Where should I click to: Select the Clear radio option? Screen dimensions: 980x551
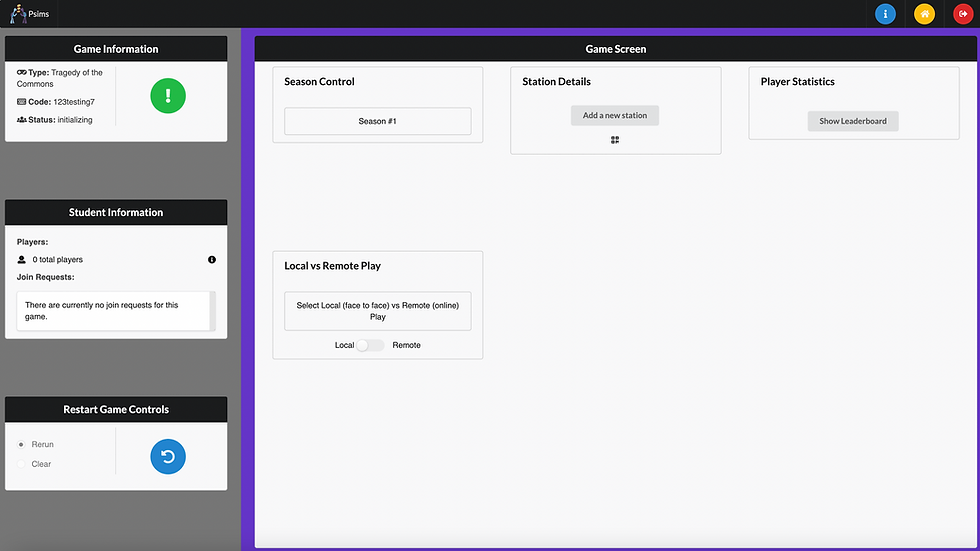(x=21, y=464)
